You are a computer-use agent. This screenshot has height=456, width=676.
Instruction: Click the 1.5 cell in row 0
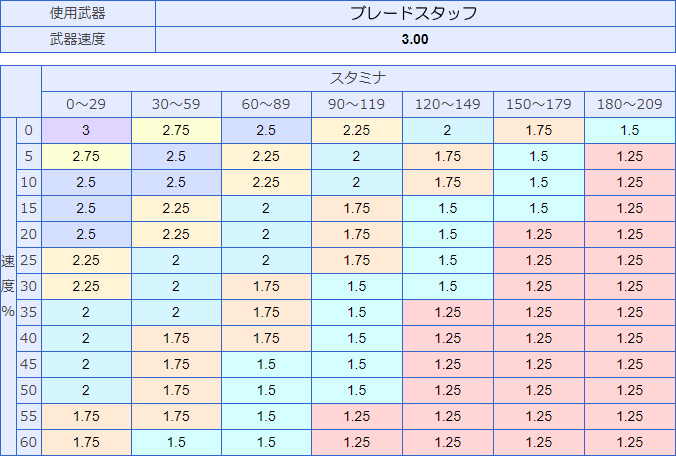[630, 130]
